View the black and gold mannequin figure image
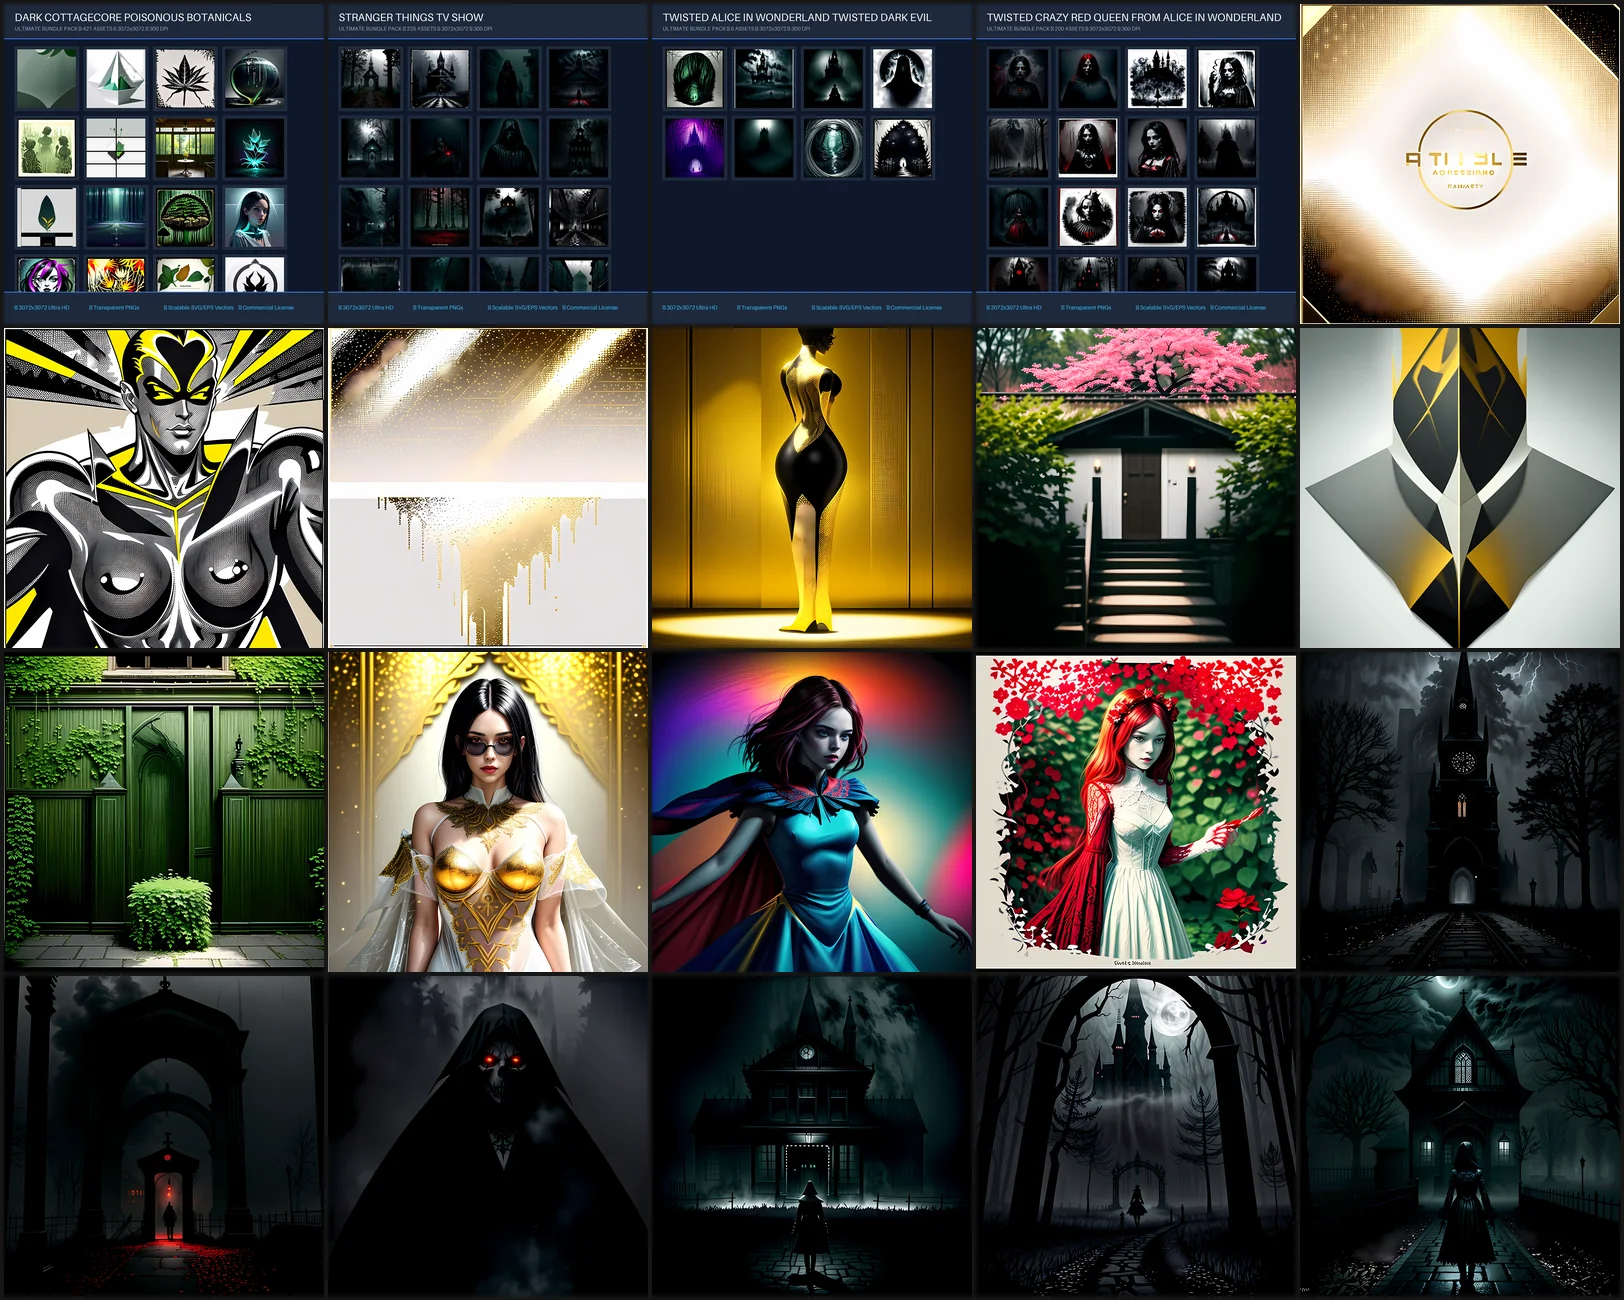 click(x=812, y=488)
